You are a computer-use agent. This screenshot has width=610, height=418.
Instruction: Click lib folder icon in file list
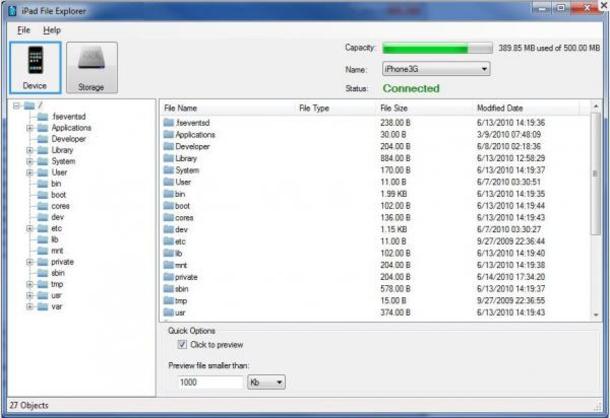(x=168, y=253)
